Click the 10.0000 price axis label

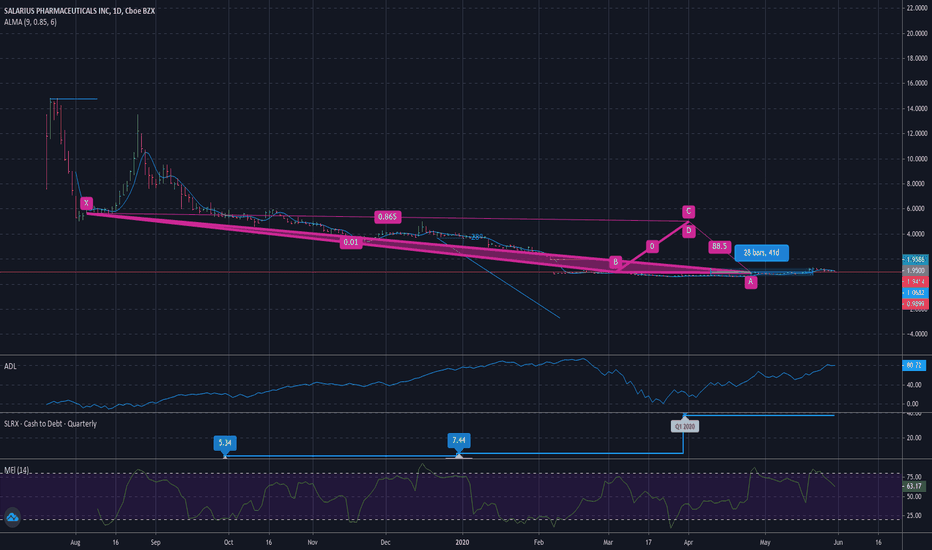(917, 159)
